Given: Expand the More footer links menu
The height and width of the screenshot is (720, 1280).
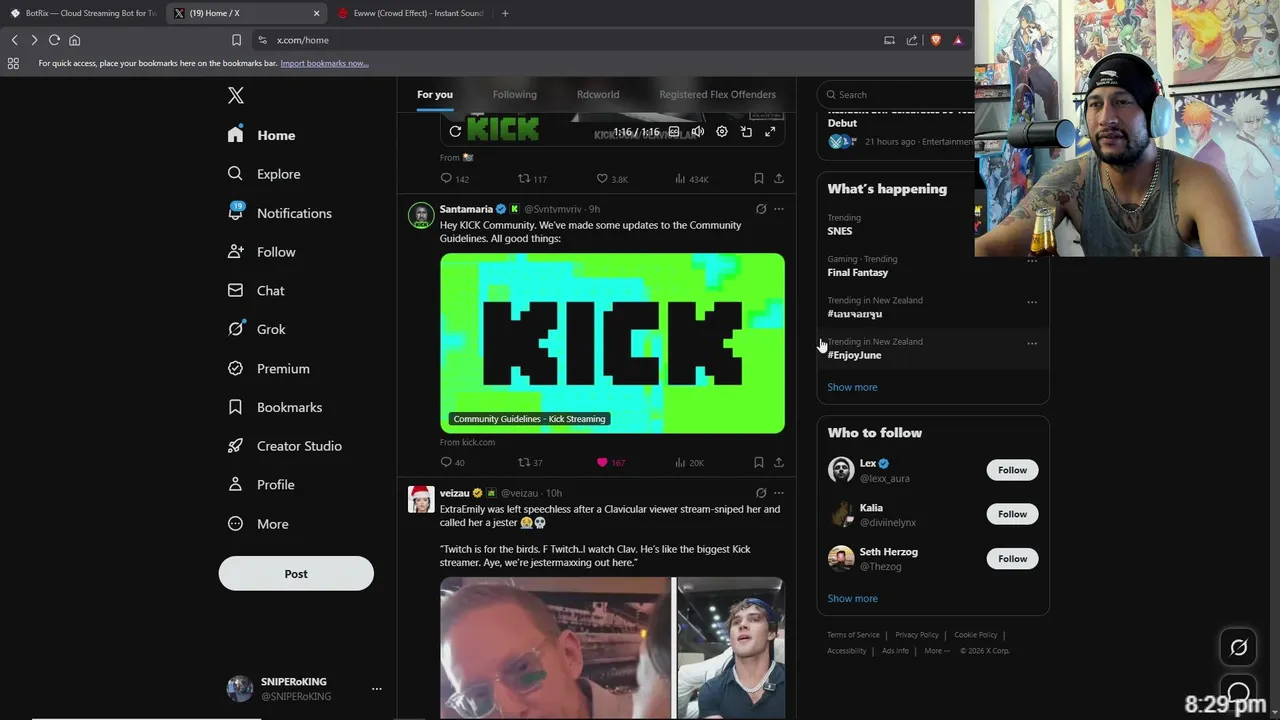Looking at the screenshot, I should (x=937, y=651).
